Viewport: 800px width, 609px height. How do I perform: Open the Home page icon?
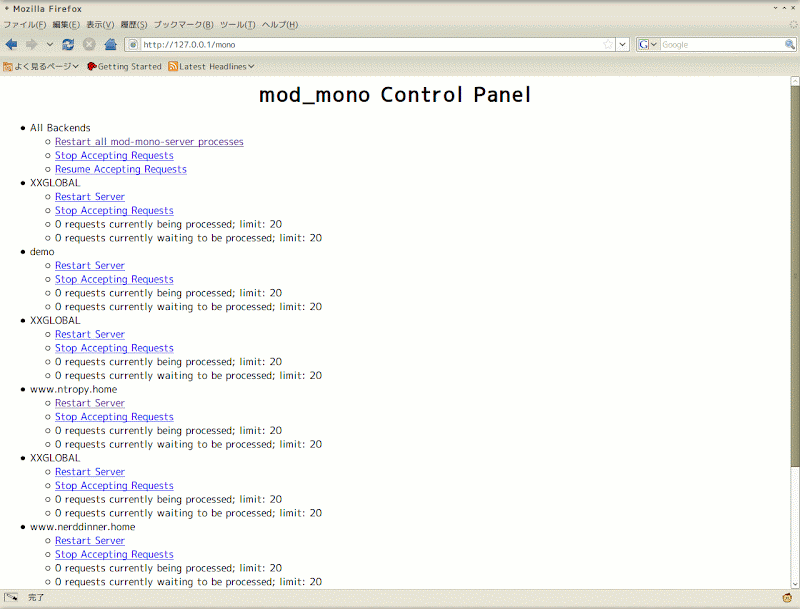tap(111, 44)
